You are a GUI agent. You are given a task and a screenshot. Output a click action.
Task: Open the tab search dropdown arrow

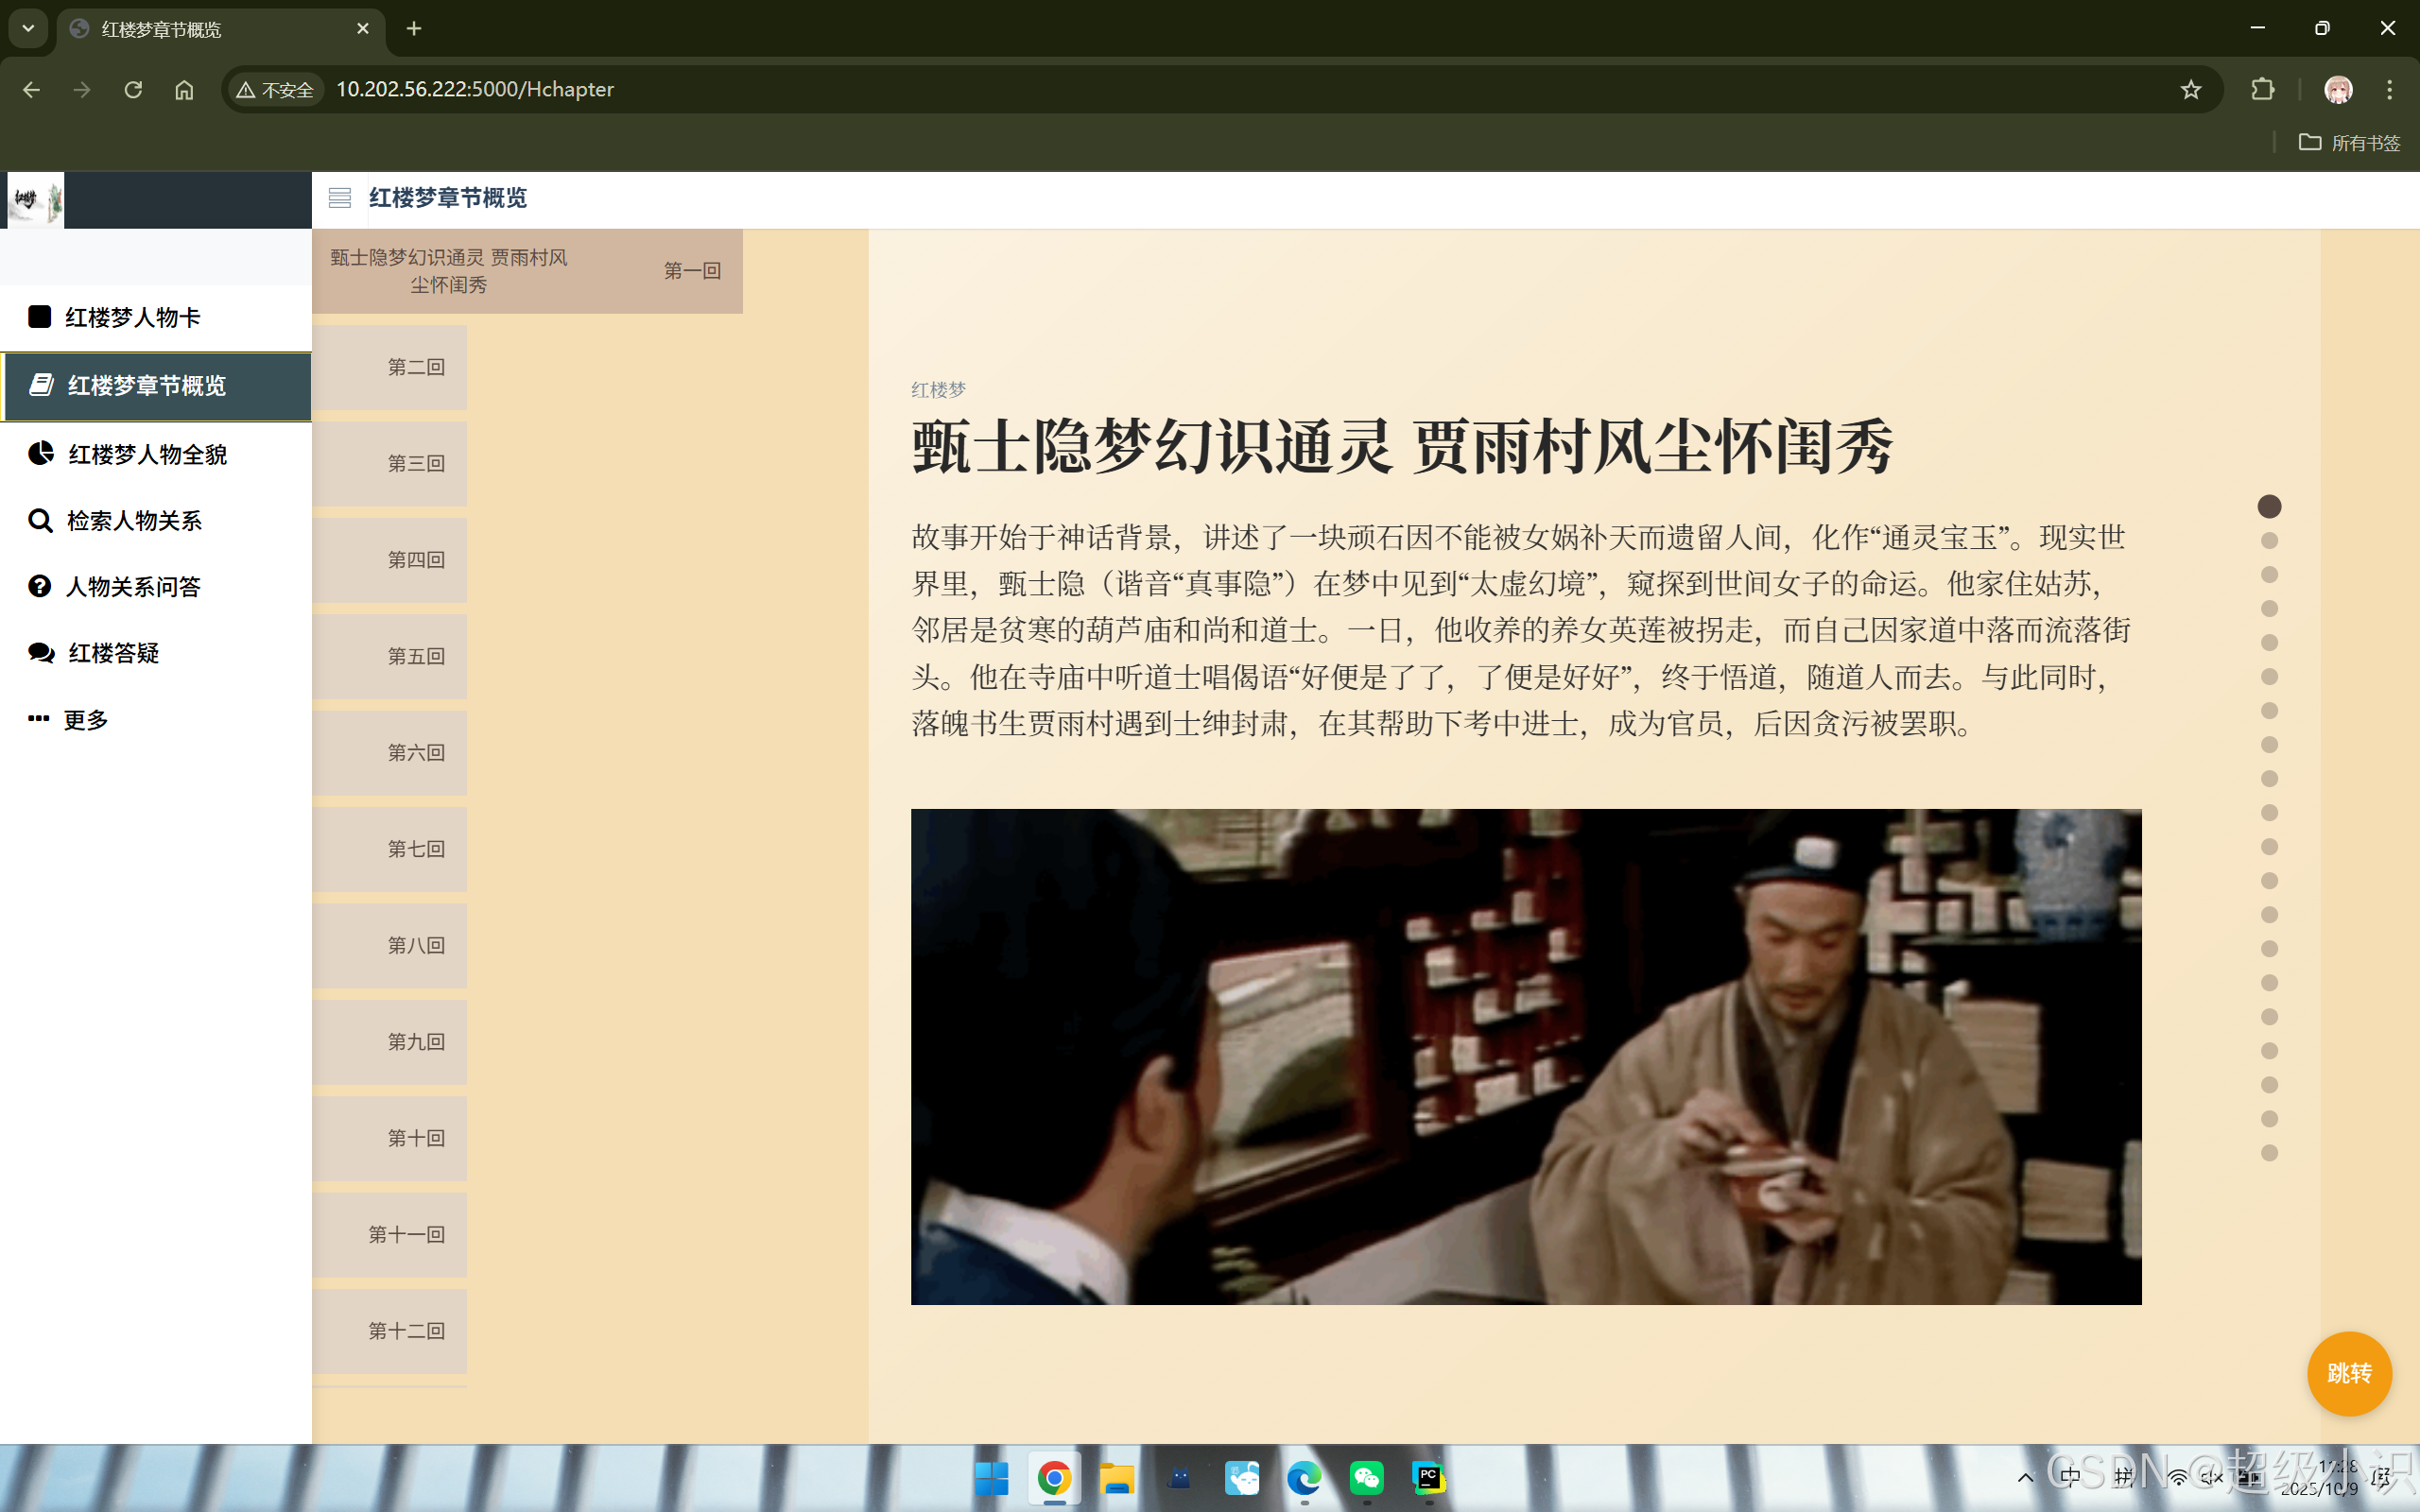(x=28, y=29)
